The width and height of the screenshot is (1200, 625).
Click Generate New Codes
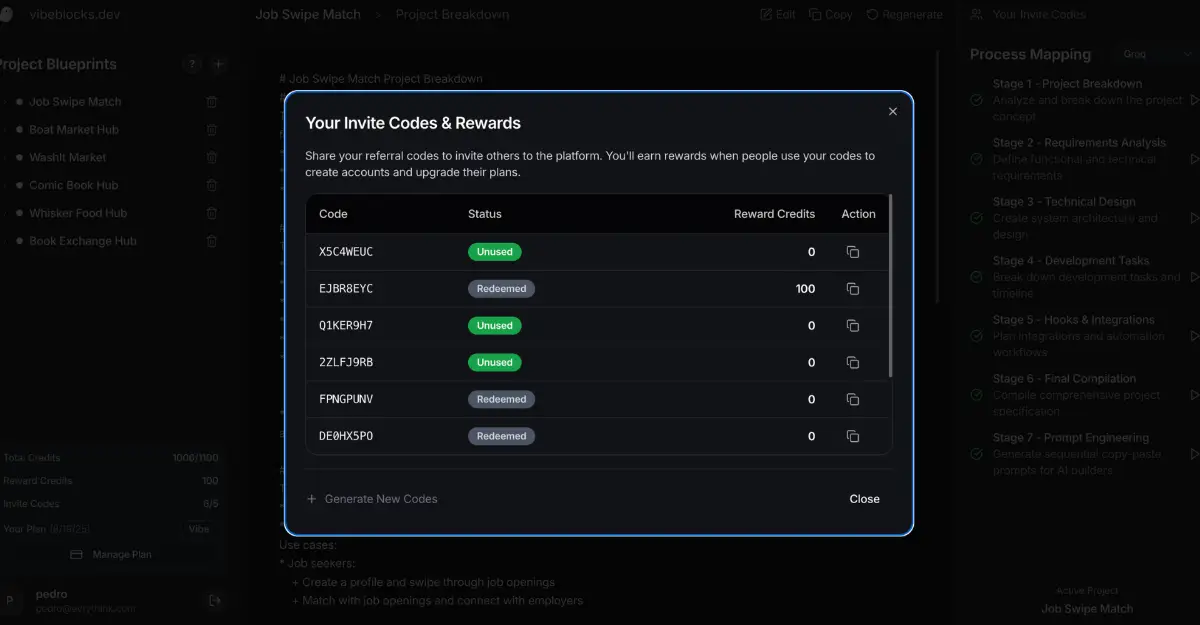click(x=372, y=499)
